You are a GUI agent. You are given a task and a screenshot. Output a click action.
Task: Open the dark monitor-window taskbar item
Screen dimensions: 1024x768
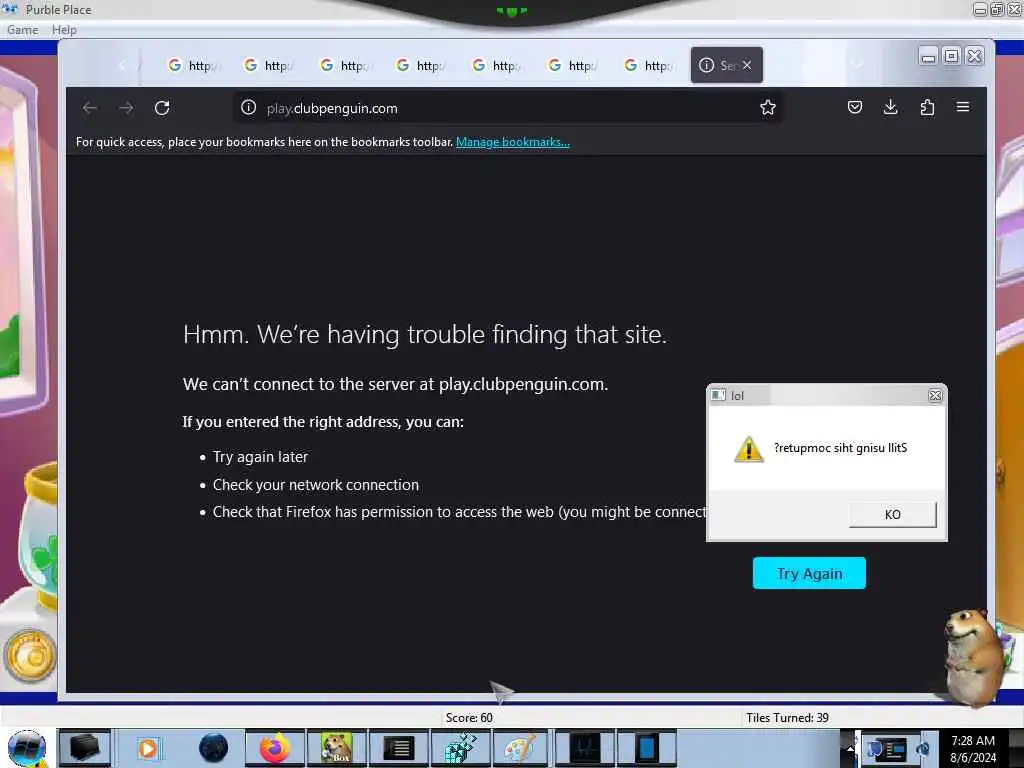tap(584, 748)
